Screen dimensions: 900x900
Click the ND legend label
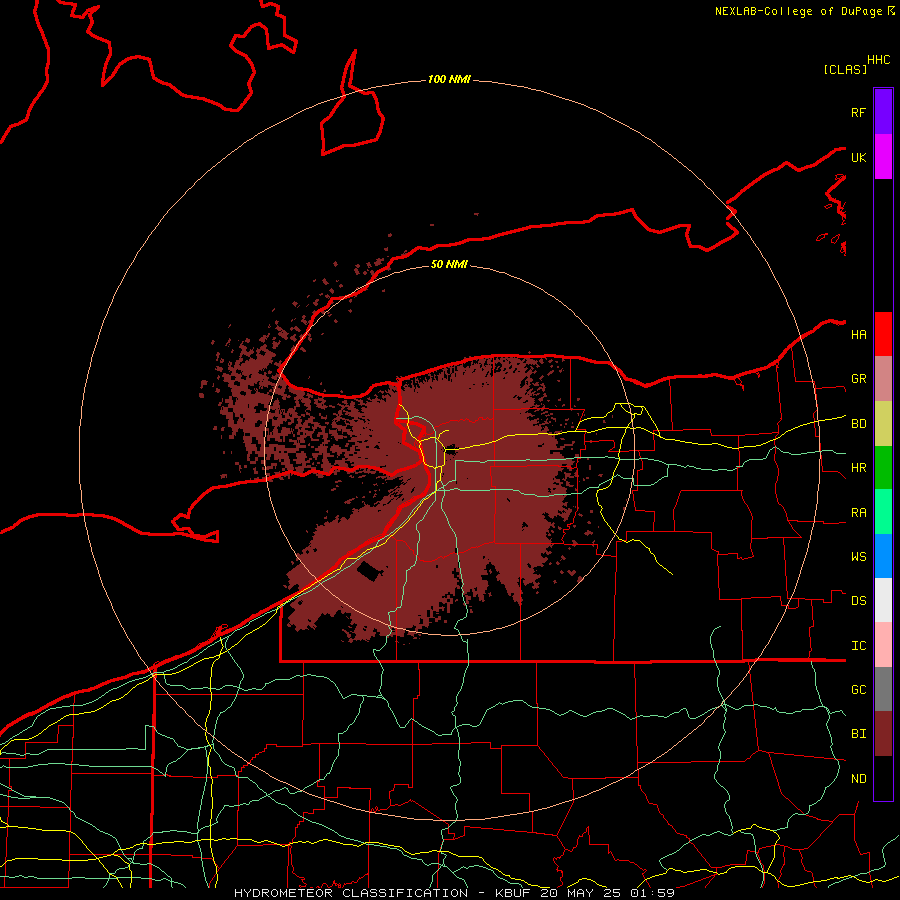[859, 779]
